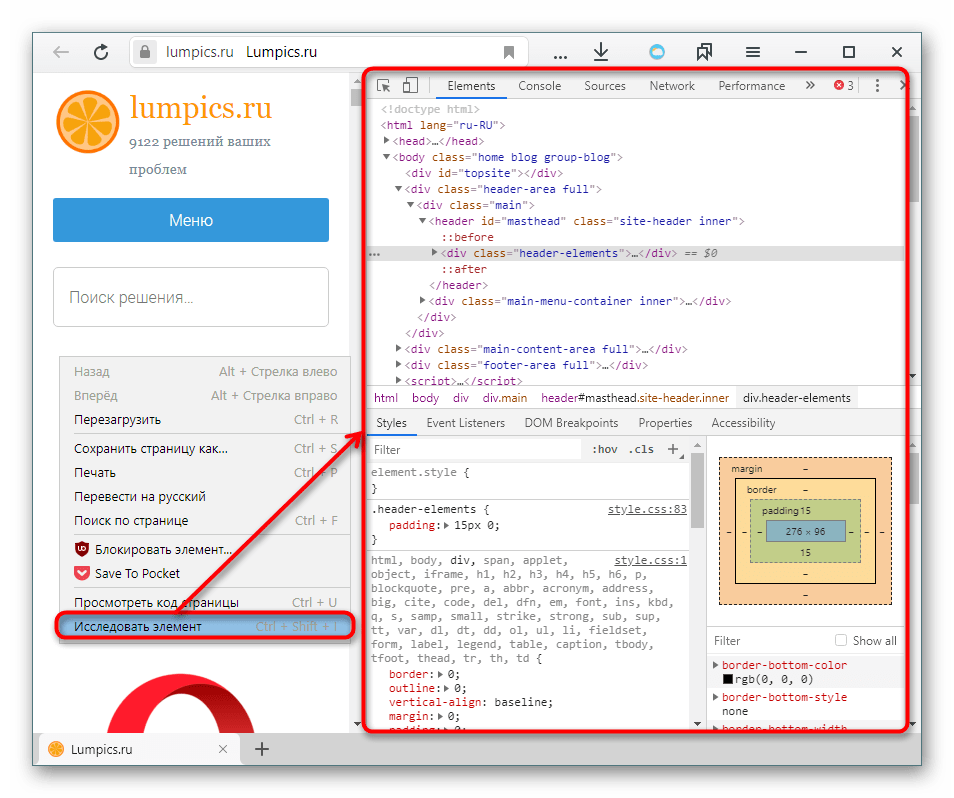Toggle the .cls classes button

[x=641, y=450]
